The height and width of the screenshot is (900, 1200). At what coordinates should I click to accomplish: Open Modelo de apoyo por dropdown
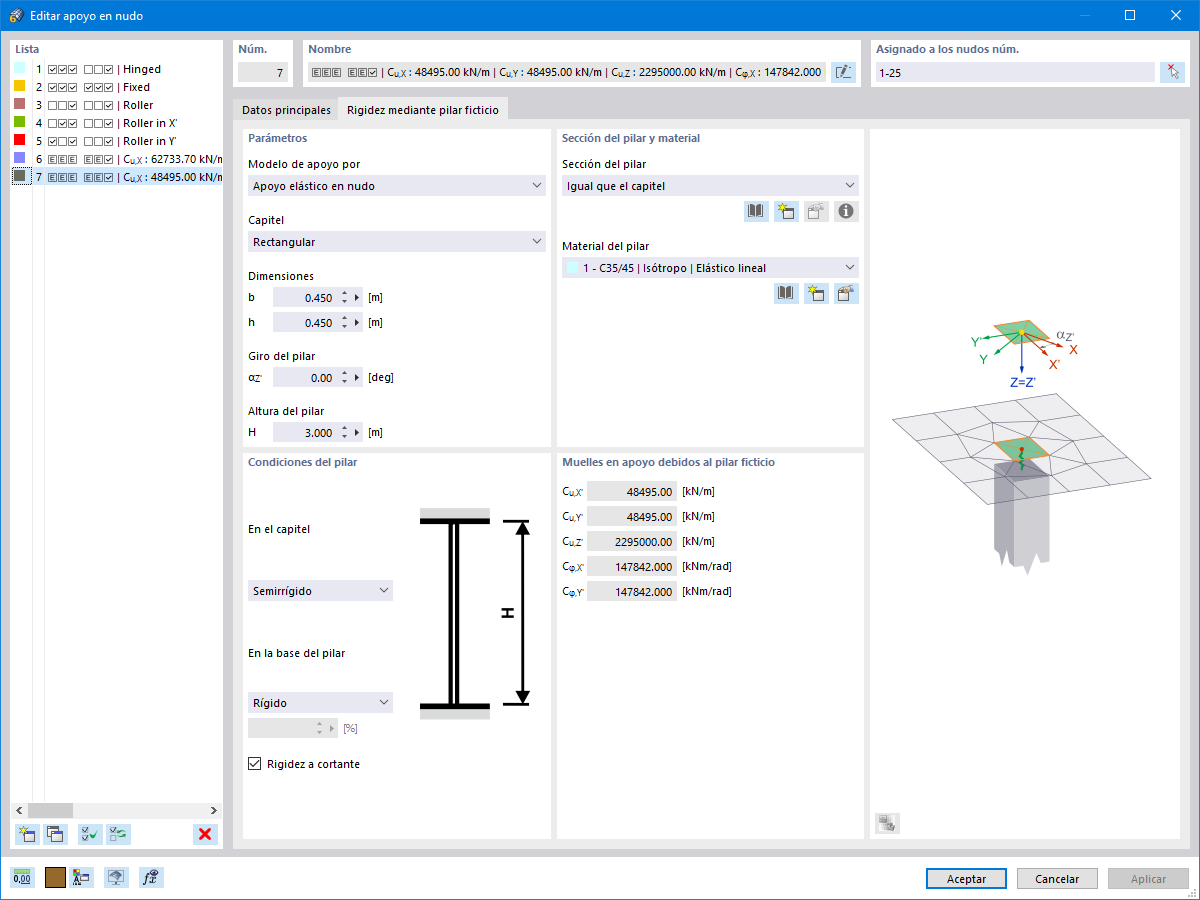(x=396, y=186)
